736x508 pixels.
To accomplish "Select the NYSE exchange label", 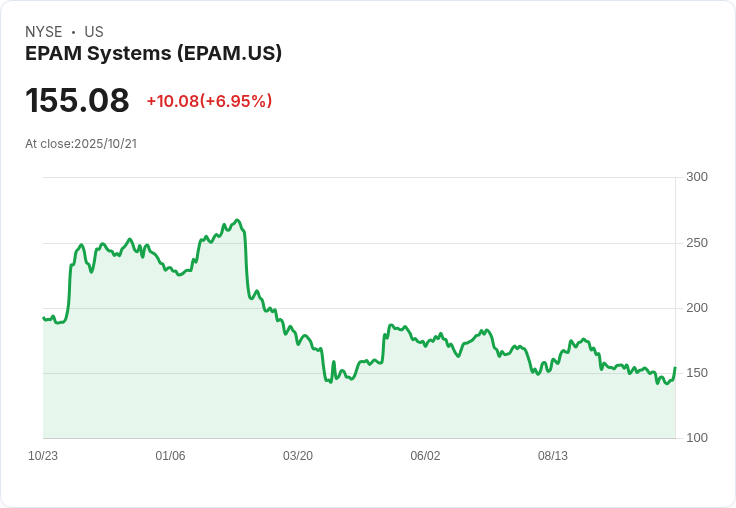I will pos(44,32).
